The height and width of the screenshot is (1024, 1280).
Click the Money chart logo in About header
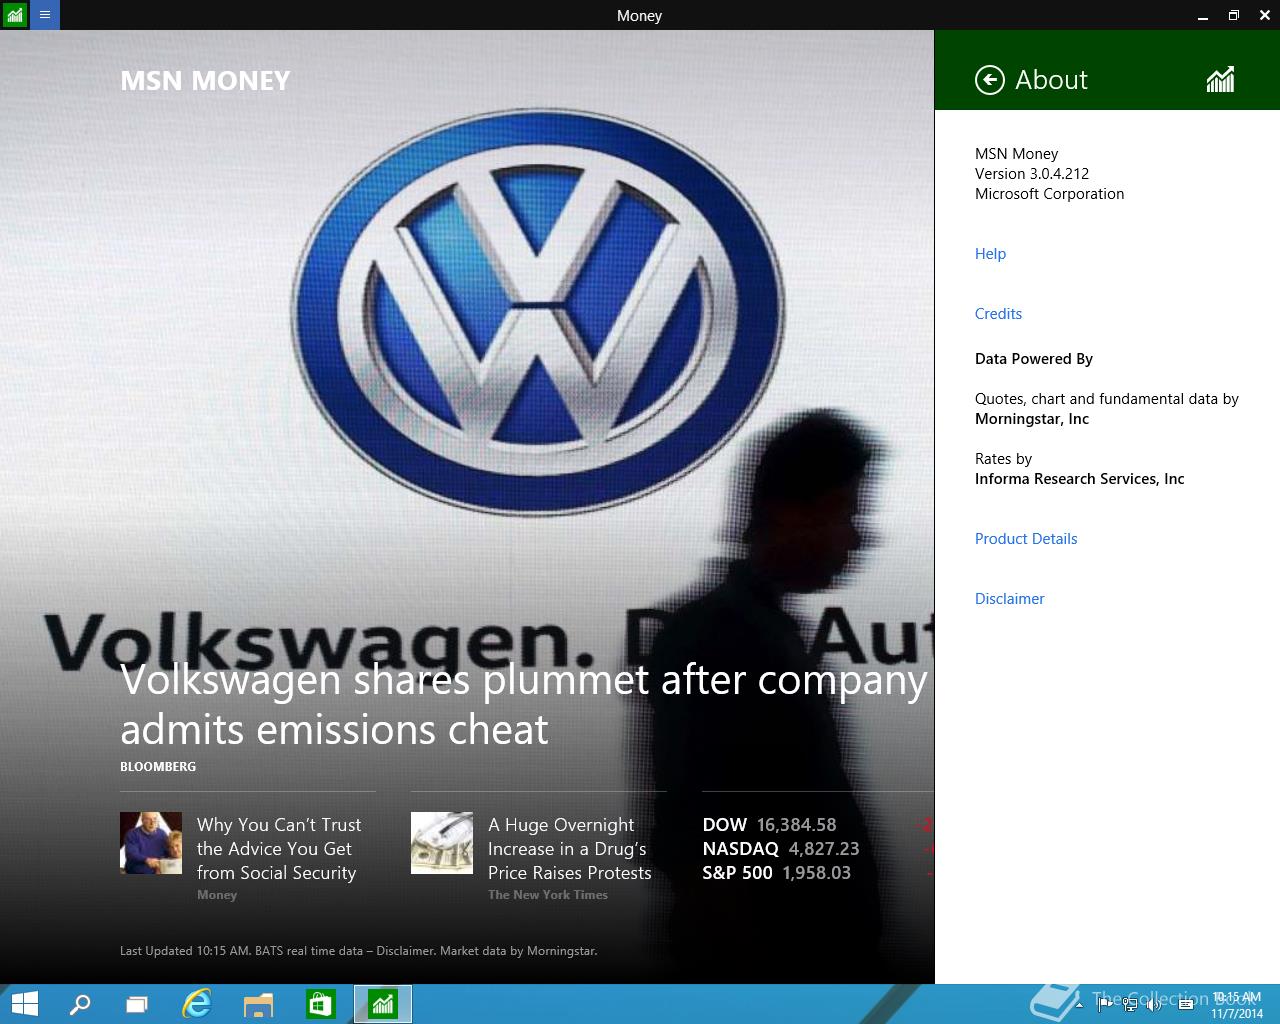click(x=1220, y=80)
